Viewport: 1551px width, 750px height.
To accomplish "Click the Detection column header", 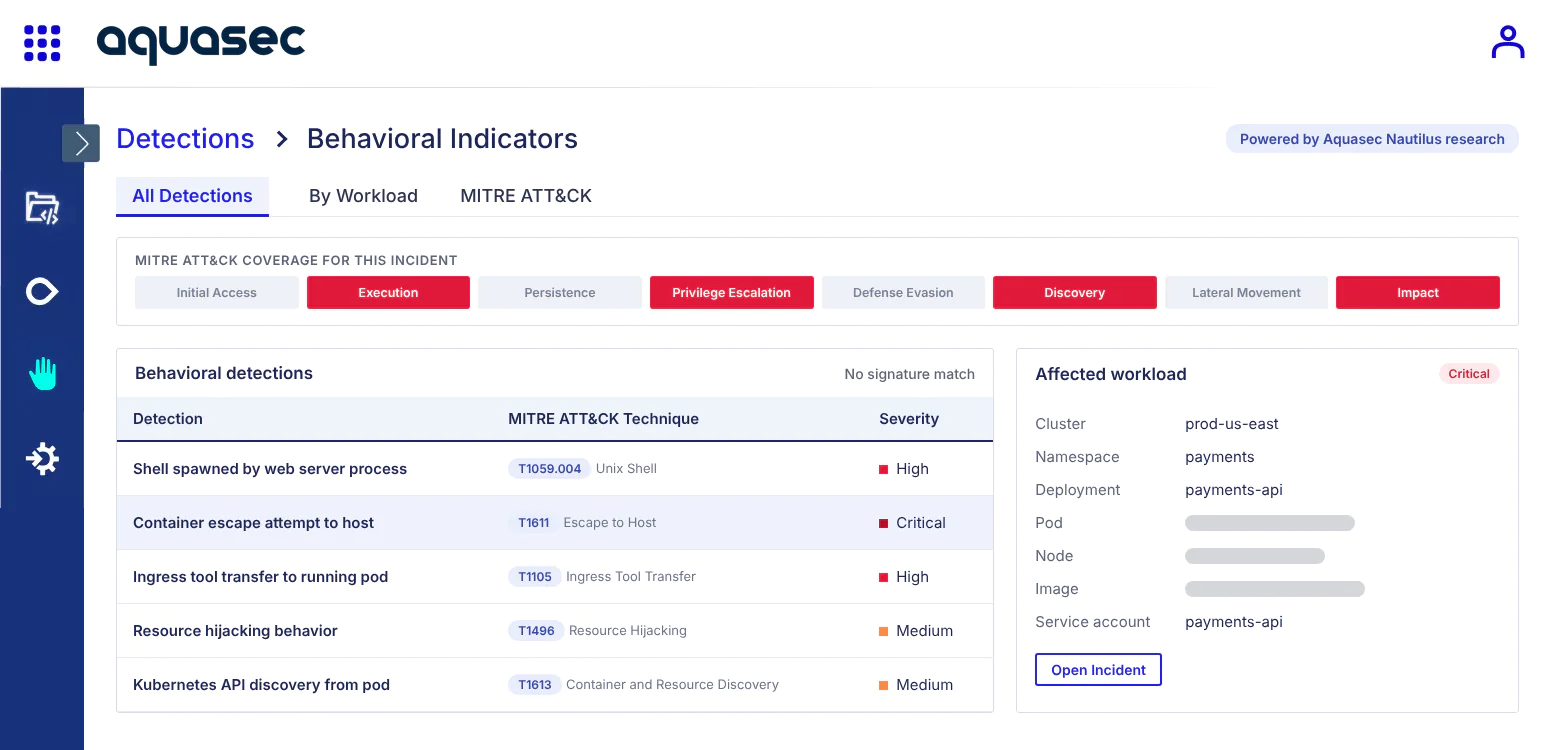I will 168,419.
